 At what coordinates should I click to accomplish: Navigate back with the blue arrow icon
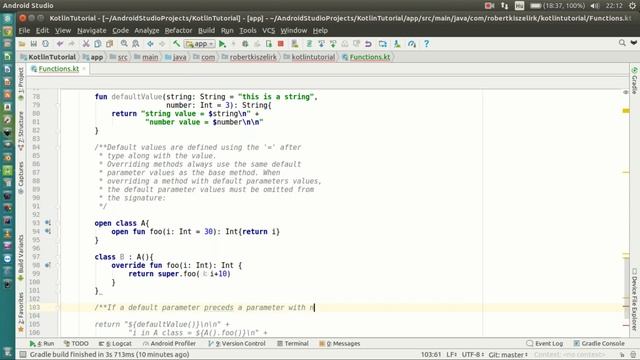point(150,44)
